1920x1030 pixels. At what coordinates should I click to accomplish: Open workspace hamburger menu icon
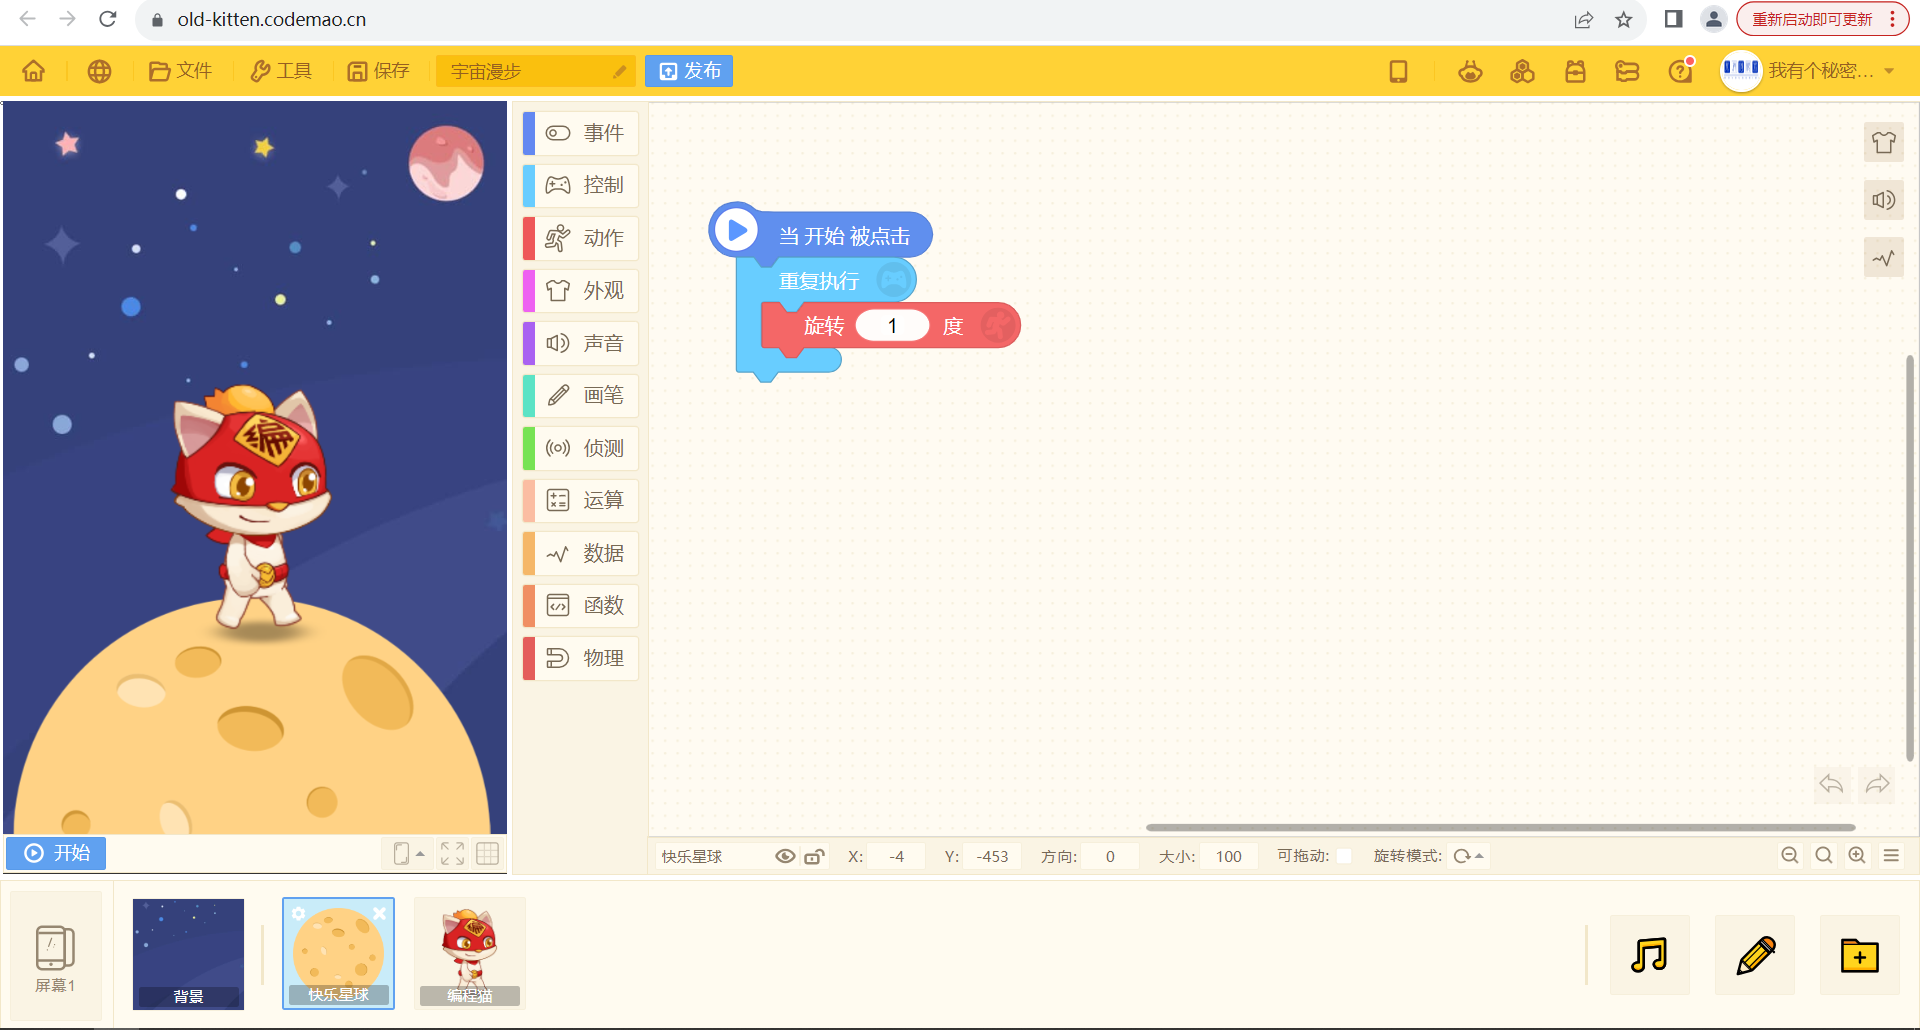[x=1891, y=855]
